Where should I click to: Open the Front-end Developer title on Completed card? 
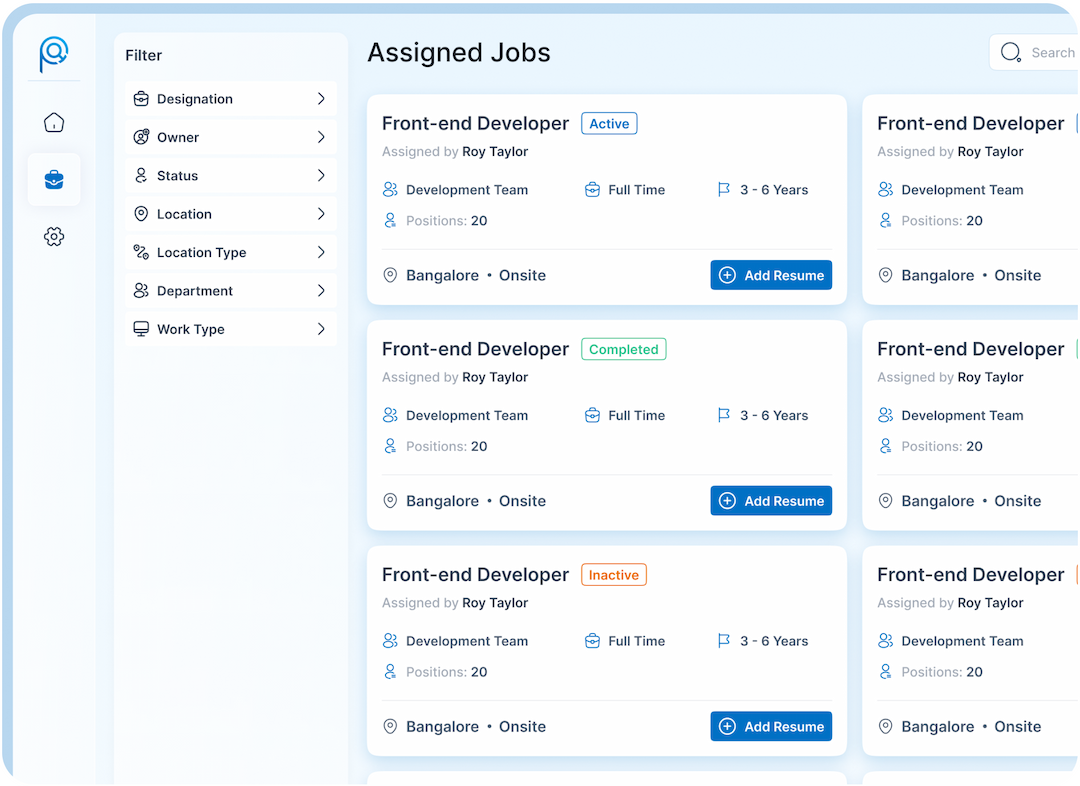coord(475,349)
